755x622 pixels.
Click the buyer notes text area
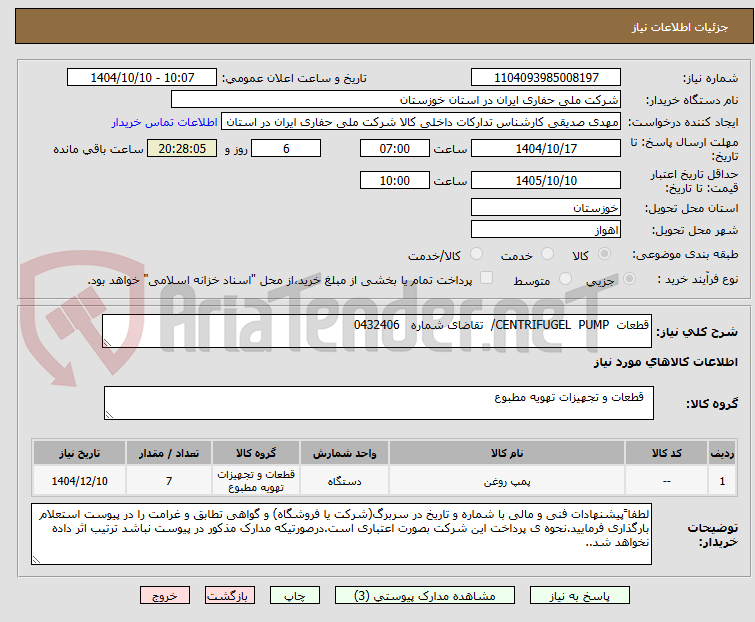coord(341,534)
